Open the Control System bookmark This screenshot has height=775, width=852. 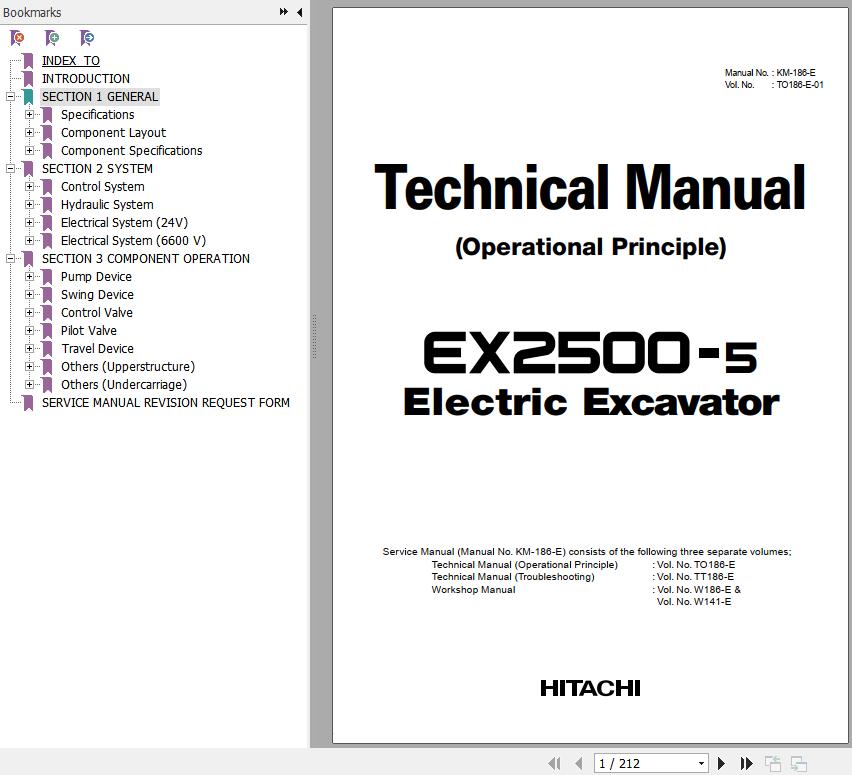pos(103,187)
